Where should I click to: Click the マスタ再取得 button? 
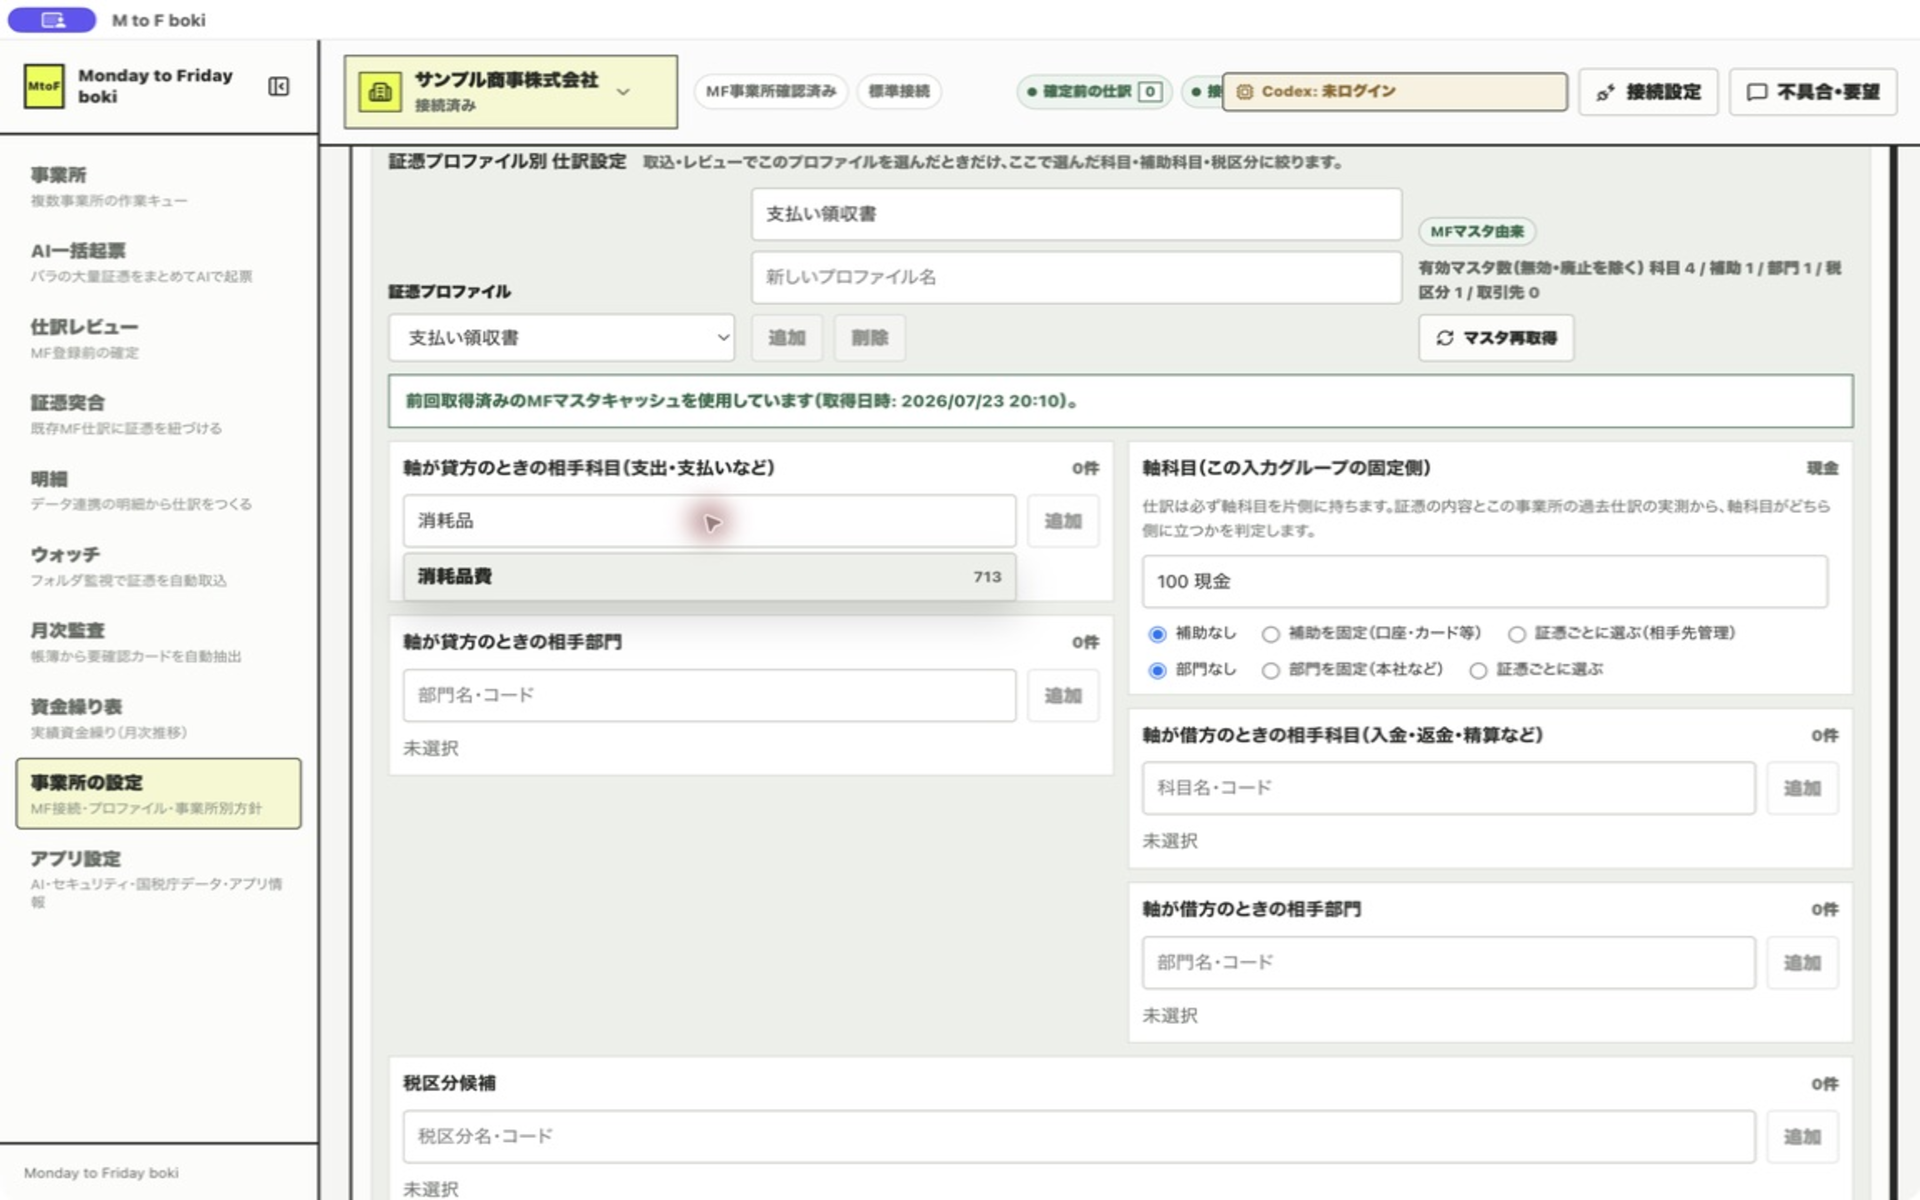click(1496, 338)
